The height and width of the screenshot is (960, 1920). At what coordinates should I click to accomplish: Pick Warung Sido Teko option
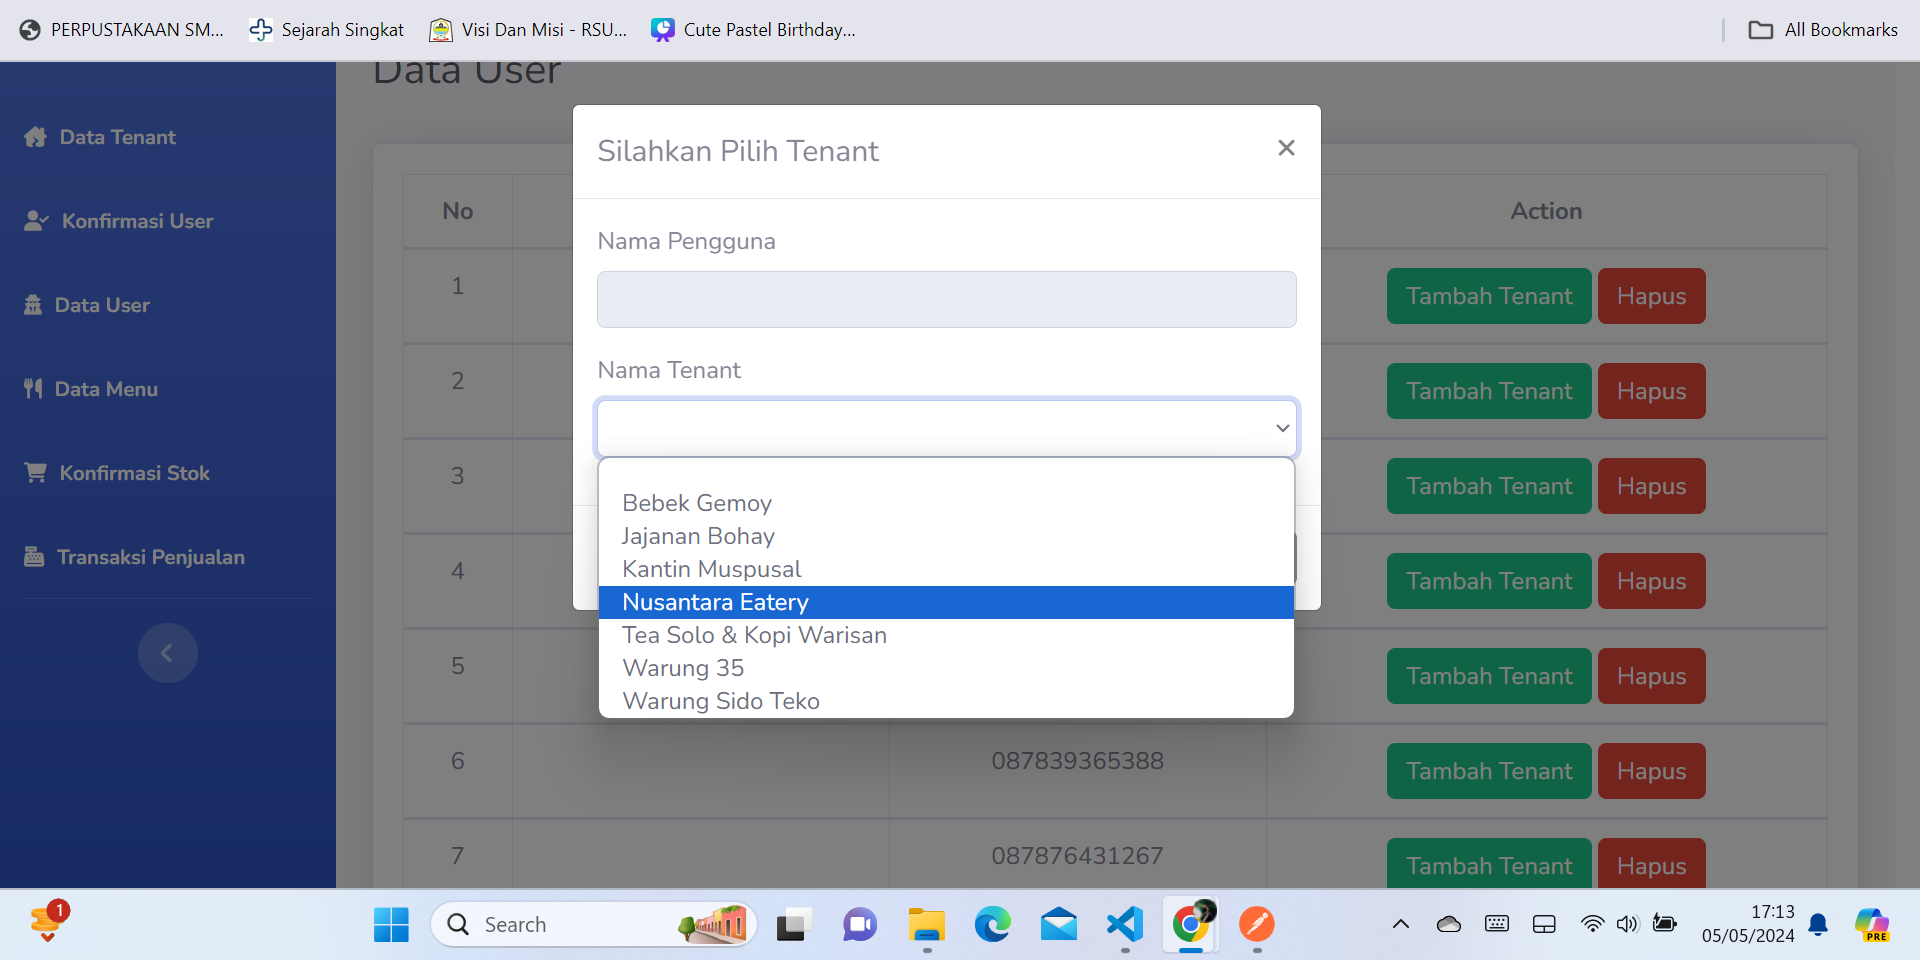coord(721,701)
